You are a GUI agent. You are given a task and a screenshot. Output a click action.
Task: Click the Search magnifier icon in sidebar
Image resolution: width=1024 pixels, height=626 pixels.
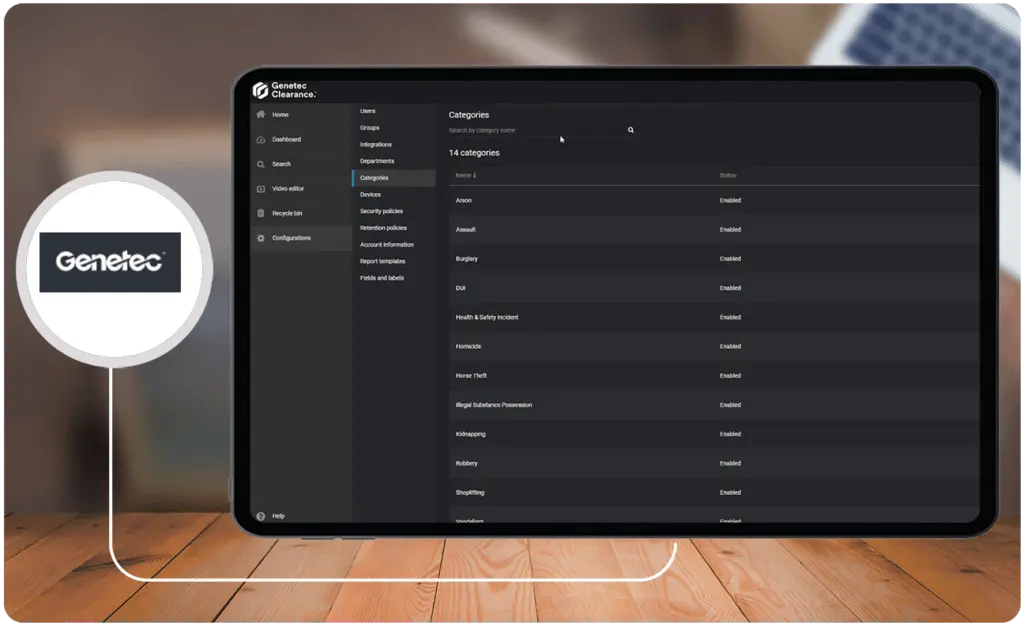point(261,164)
